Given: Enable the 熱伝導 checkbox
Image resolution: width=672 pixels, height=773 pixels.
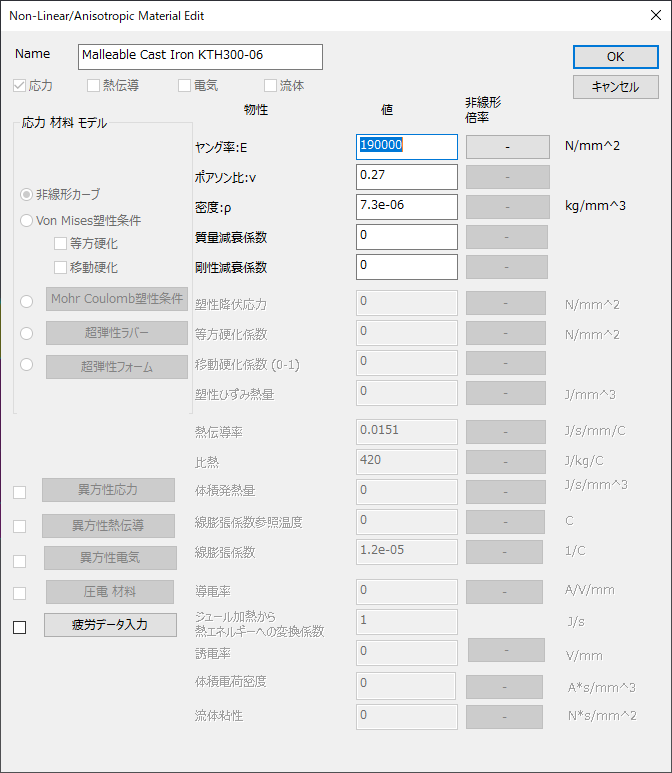Looking at the screenshot, I should click(x=93, y=86).
